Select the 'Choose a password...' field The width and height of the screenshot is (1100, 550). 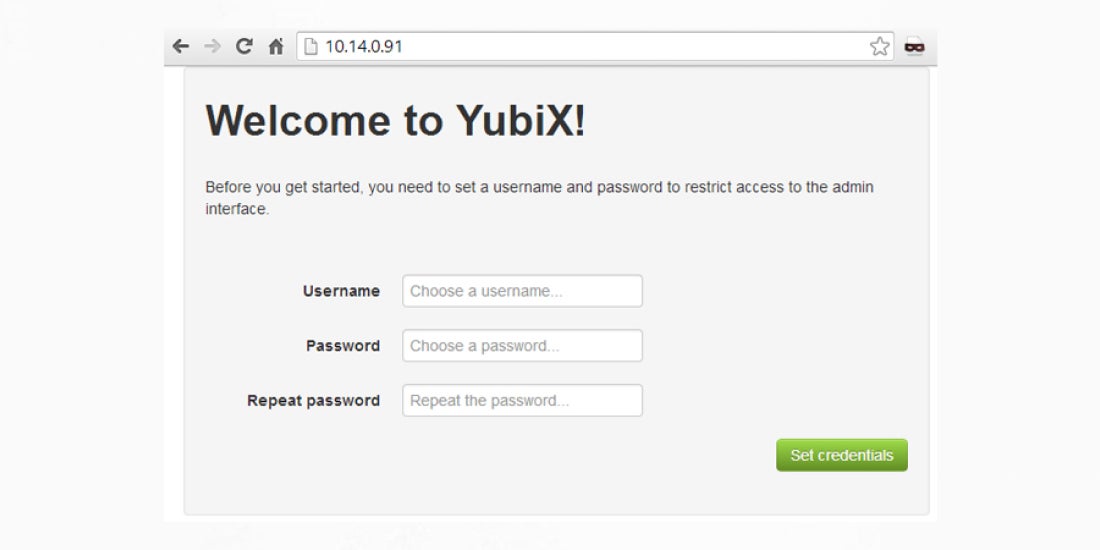tap(522, 346)
